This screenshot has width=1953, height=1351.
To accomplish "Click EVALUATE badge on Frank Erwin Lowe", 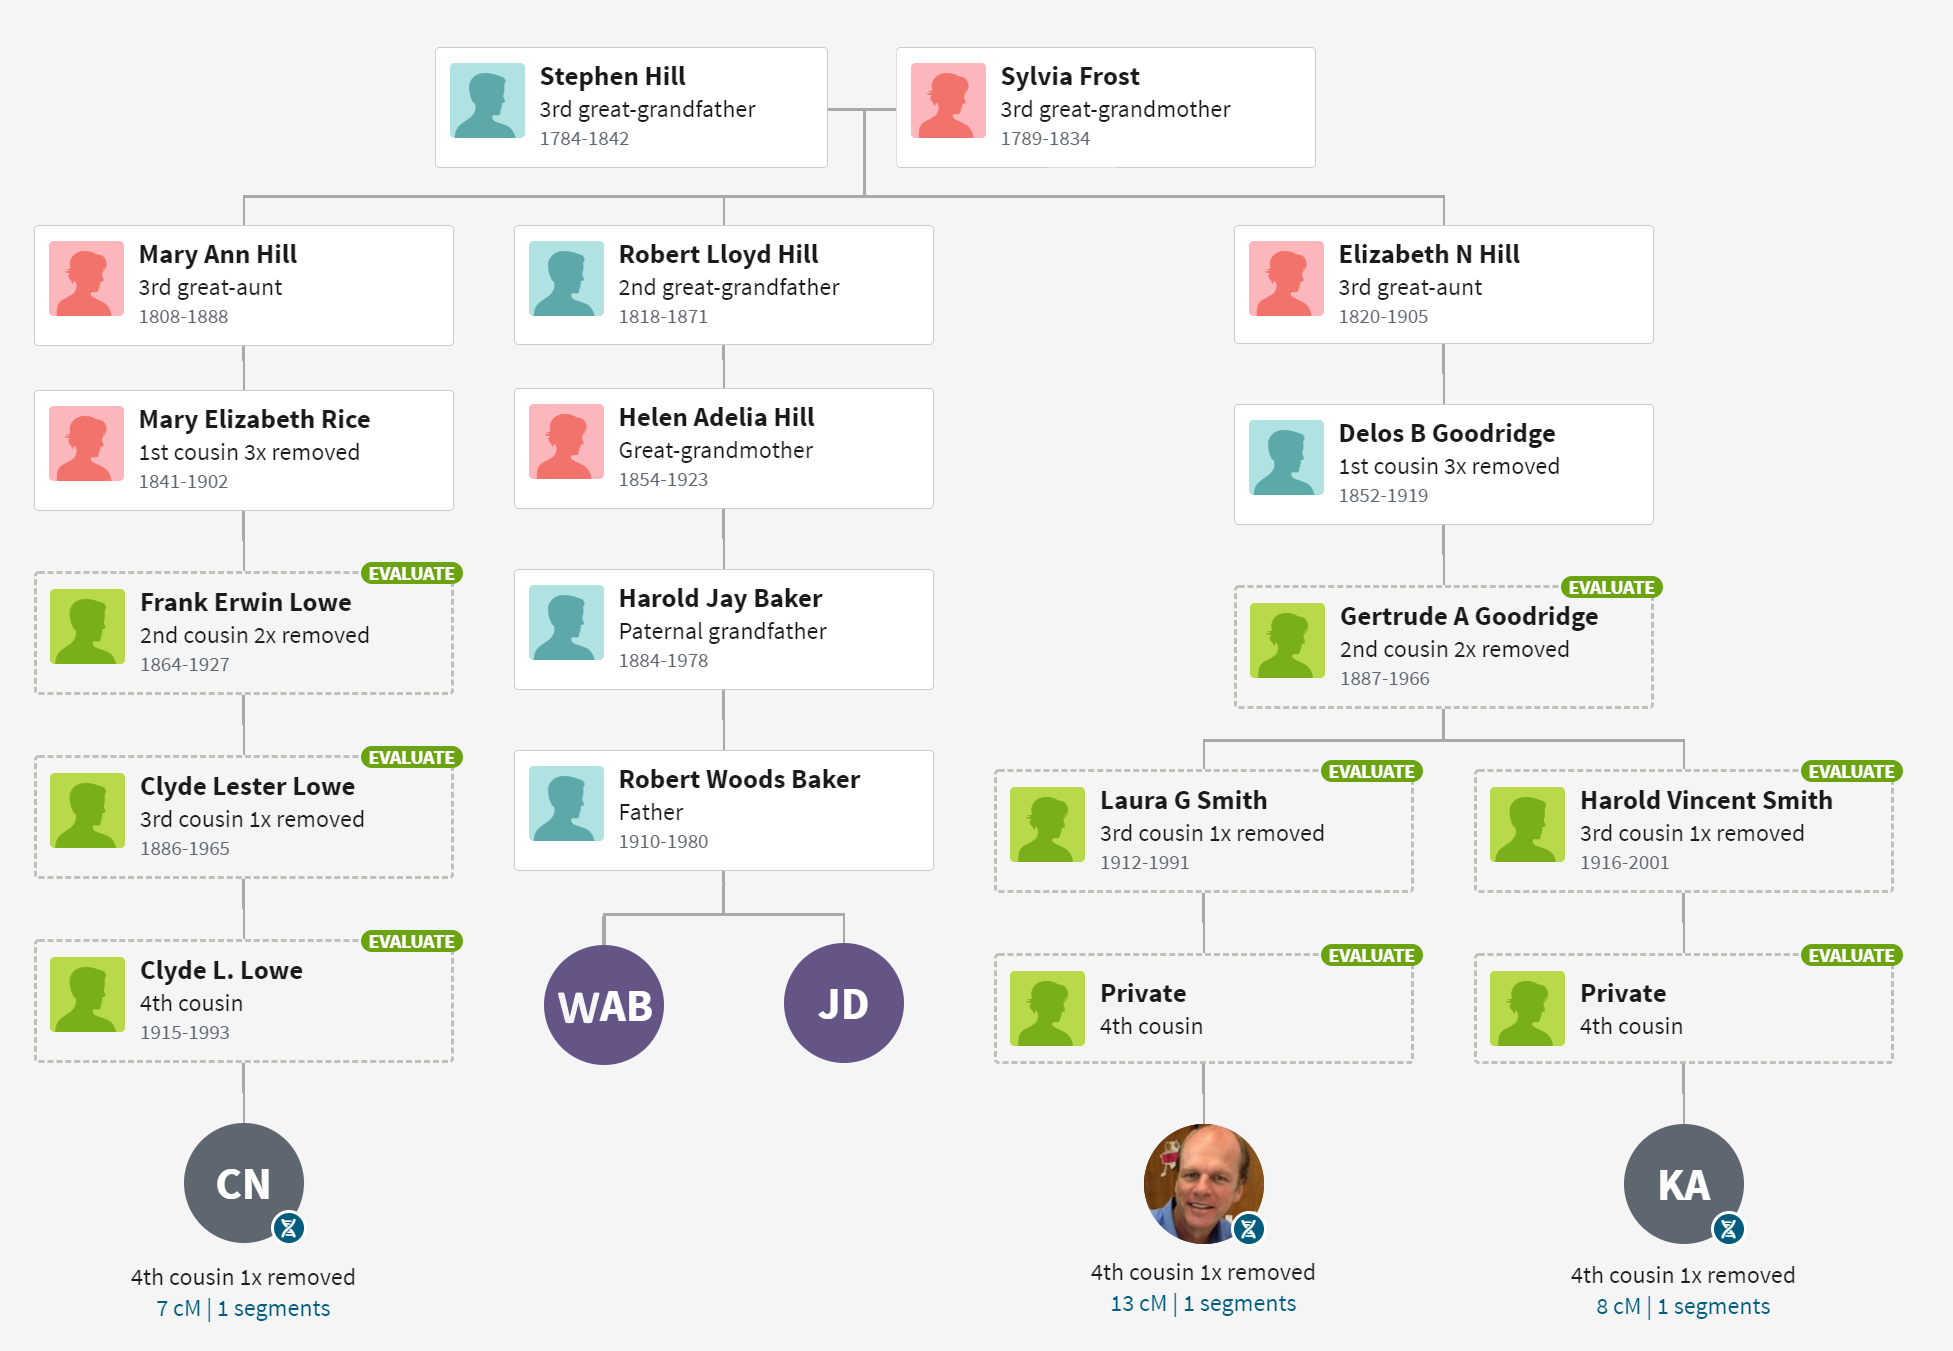I will coord(411,574).
